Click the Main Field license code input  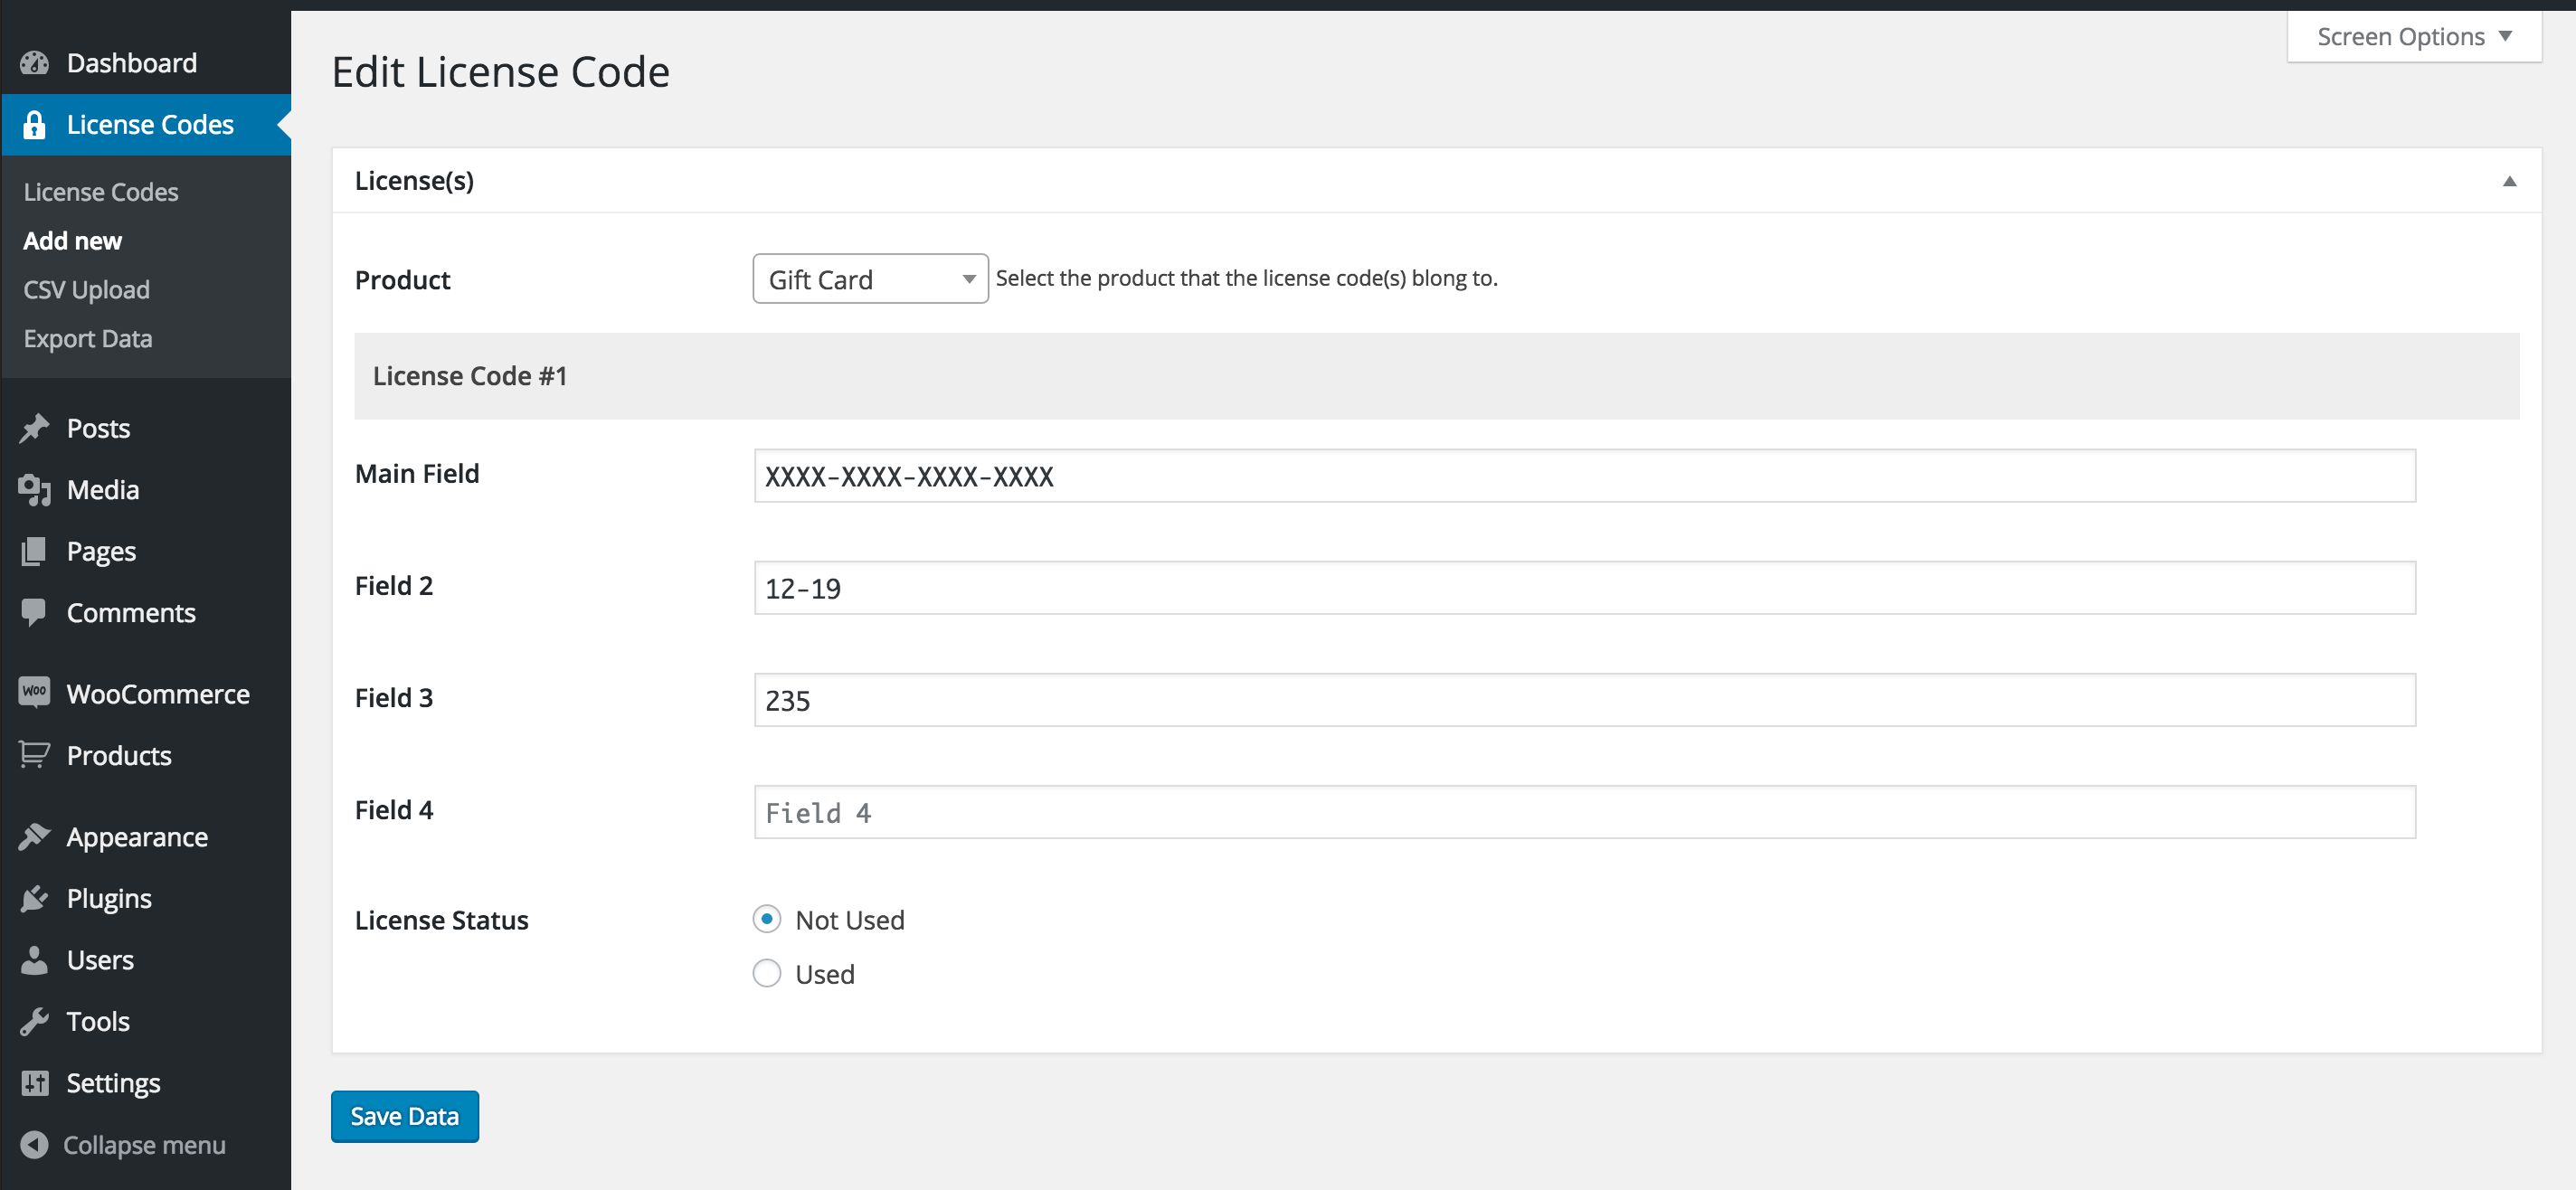(x=1584, y=476)
